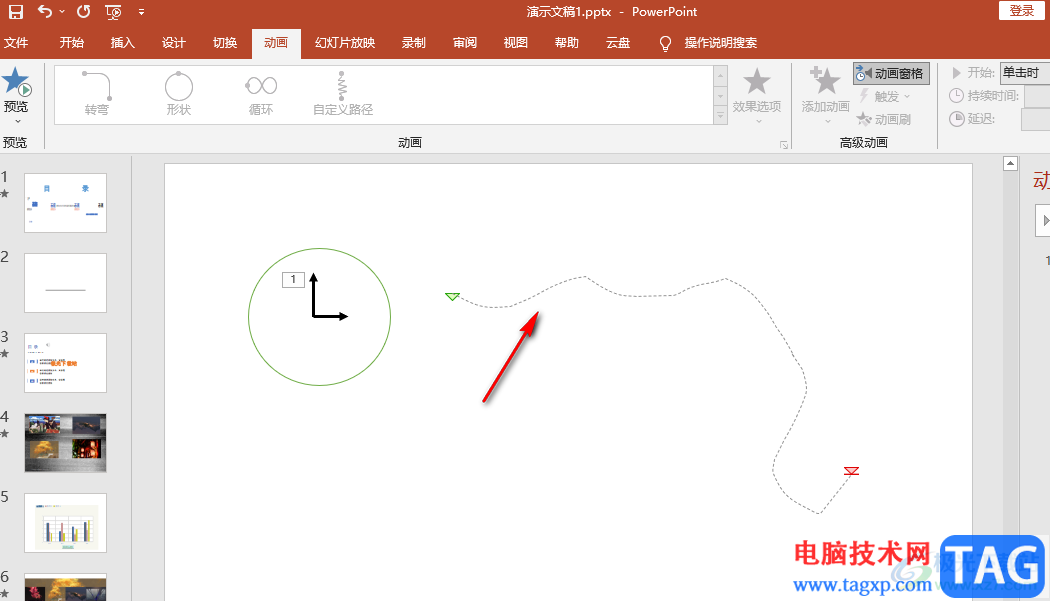The image size is (1050, 601).
Task: Open the 动画 group dialog launcher
Action: [x=783, y=144]
